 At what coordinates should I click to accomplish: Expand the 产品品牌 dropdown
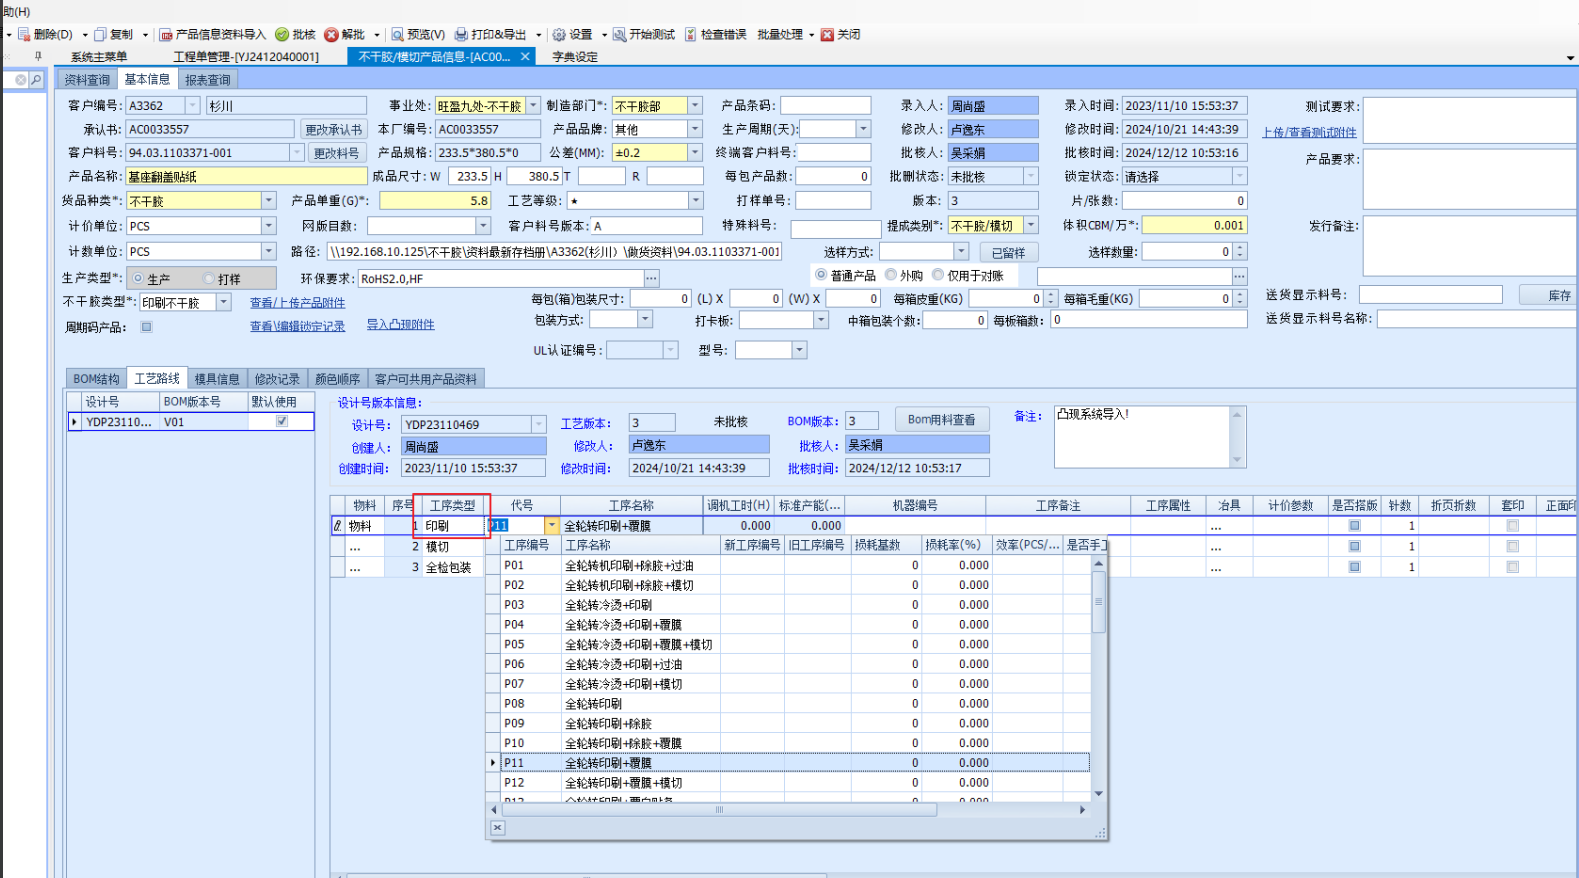coord(695,129)
